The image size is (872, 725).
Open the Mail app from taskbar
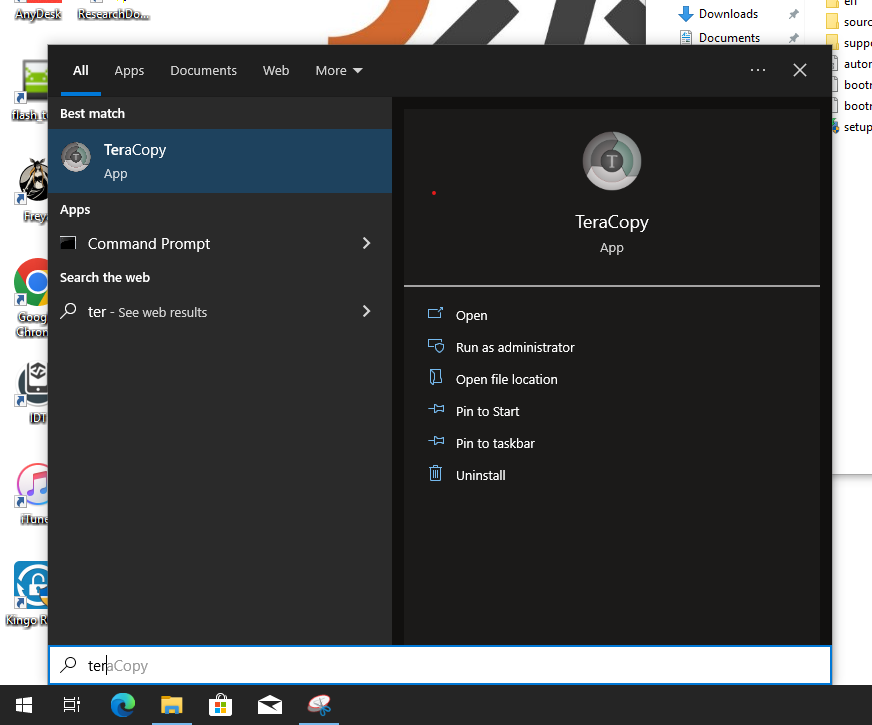(270, 705)
